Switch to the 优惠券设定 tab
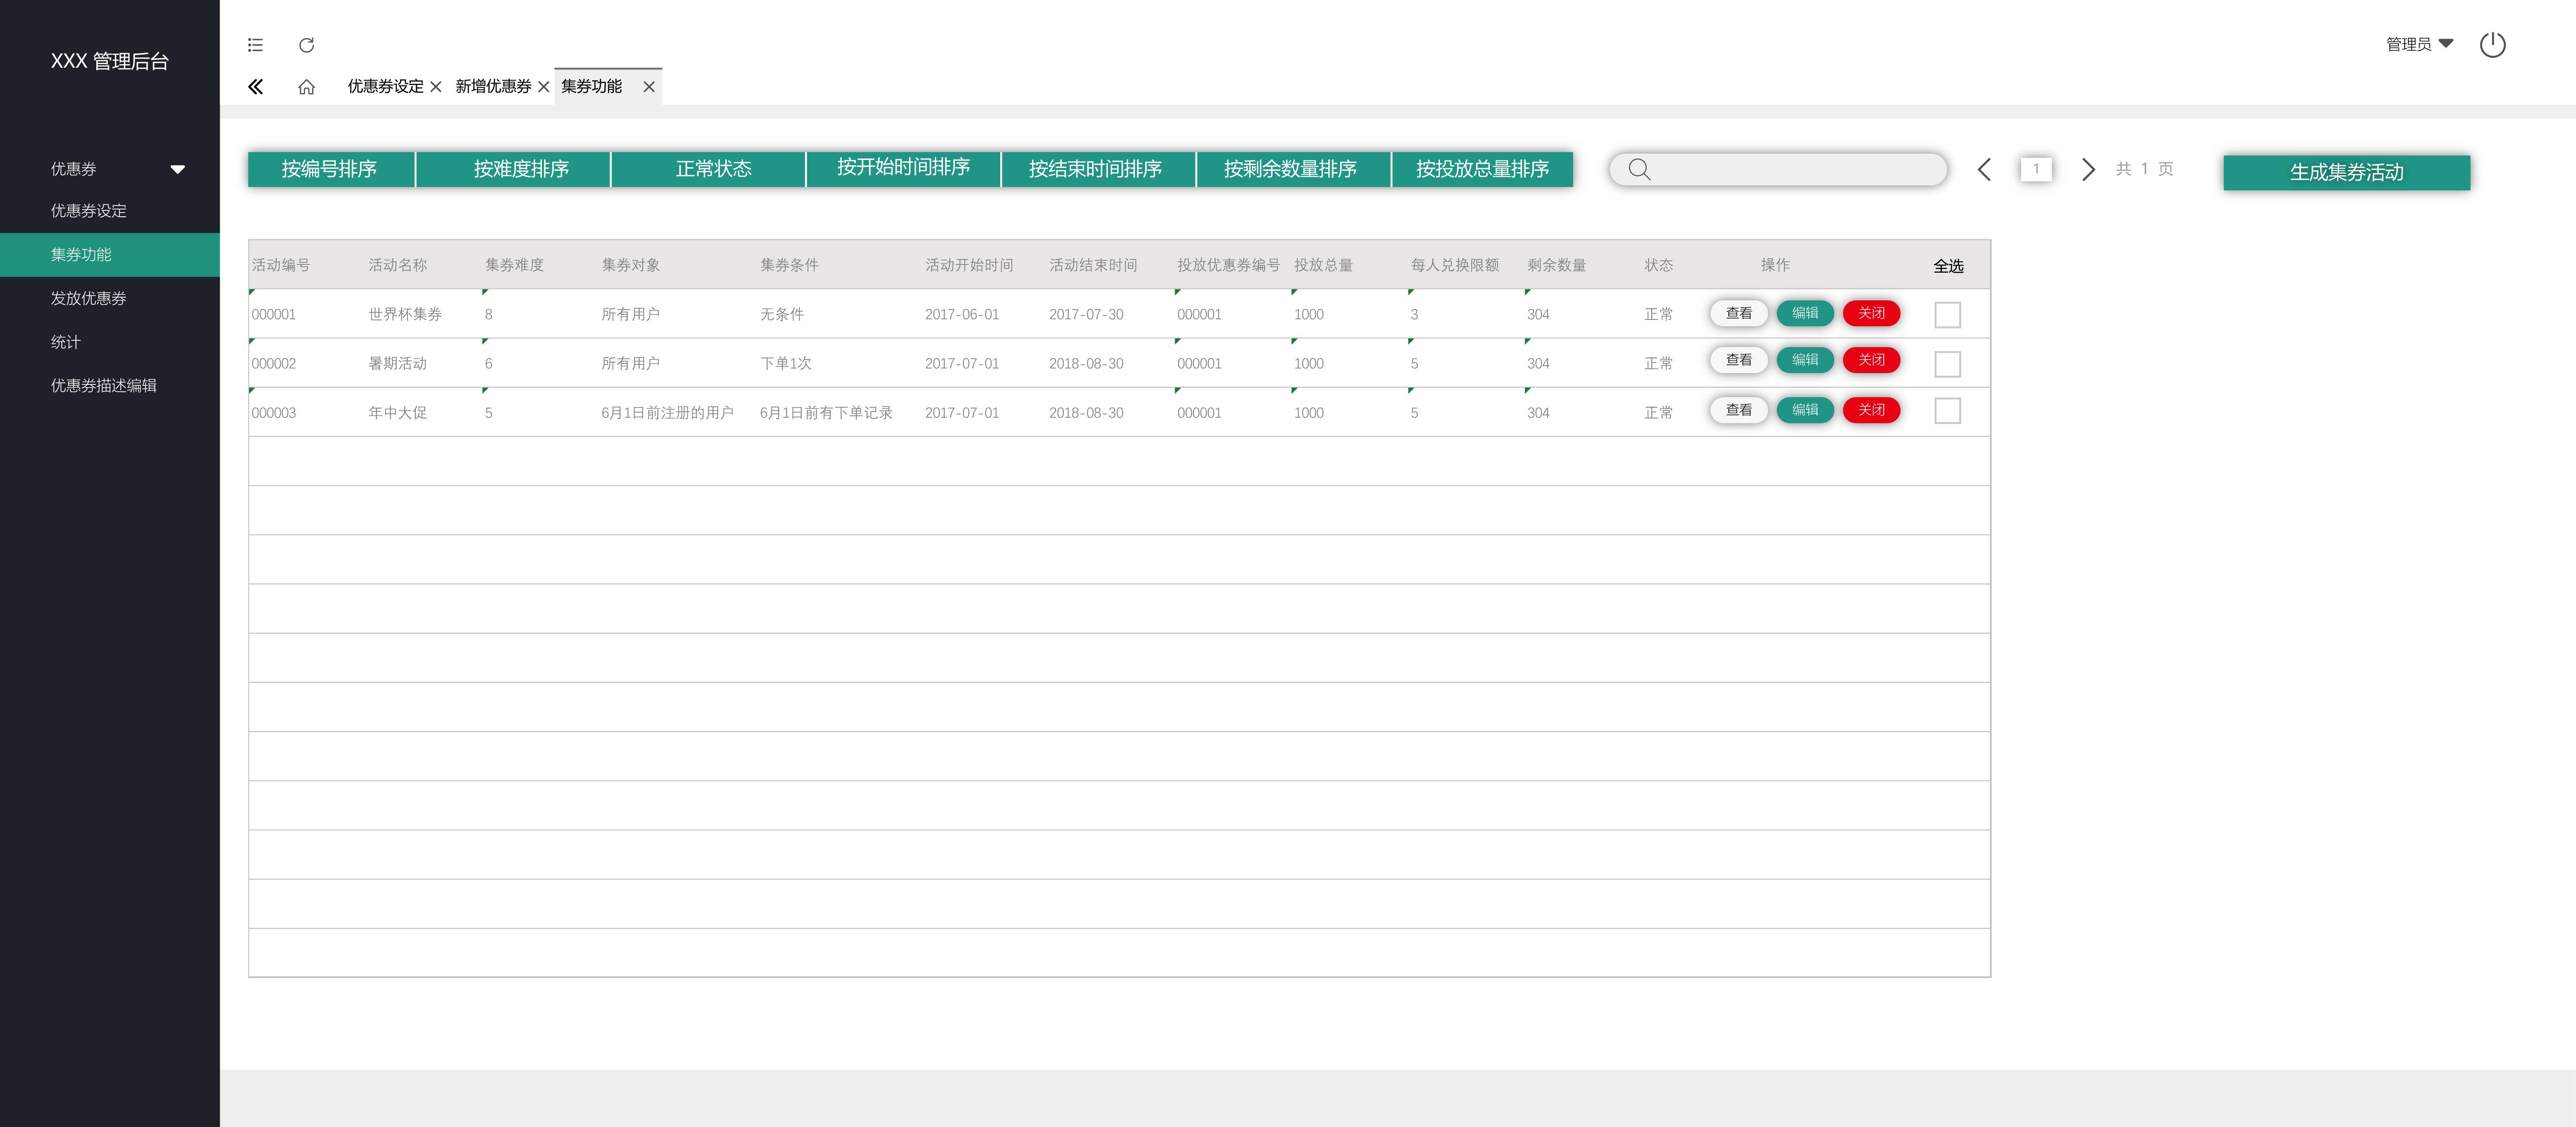This screenshot has height=1127, width=2576. tap(385, 87)
